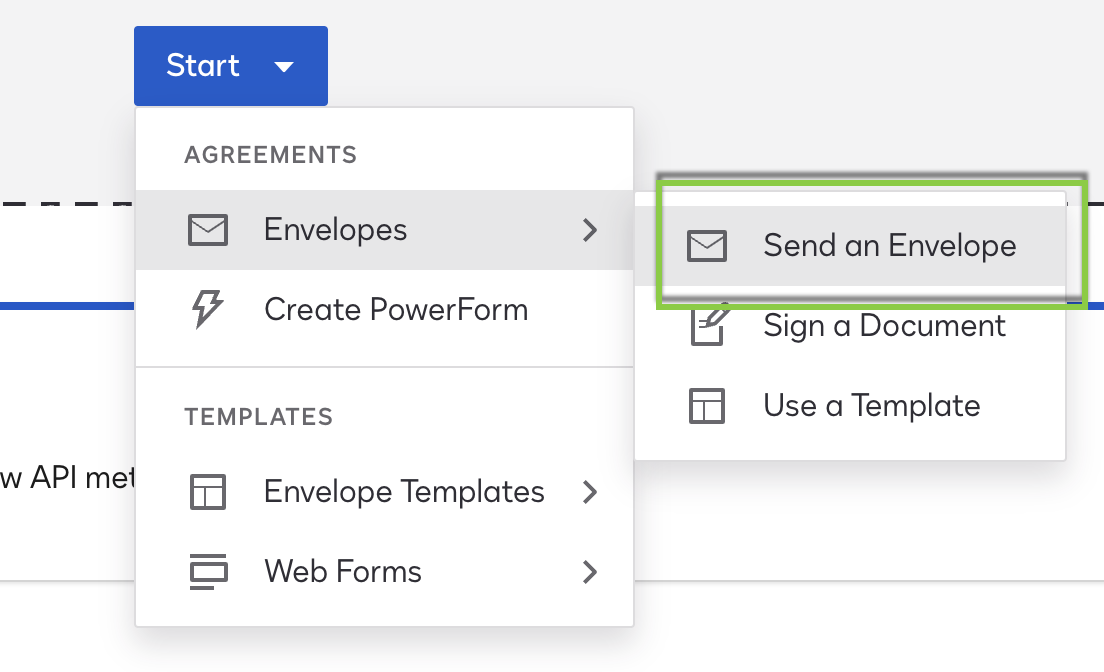Screen dimensions: 1104x672
Task: Select the pen icon next to Sign a Document
Action: tap(707, 325)
